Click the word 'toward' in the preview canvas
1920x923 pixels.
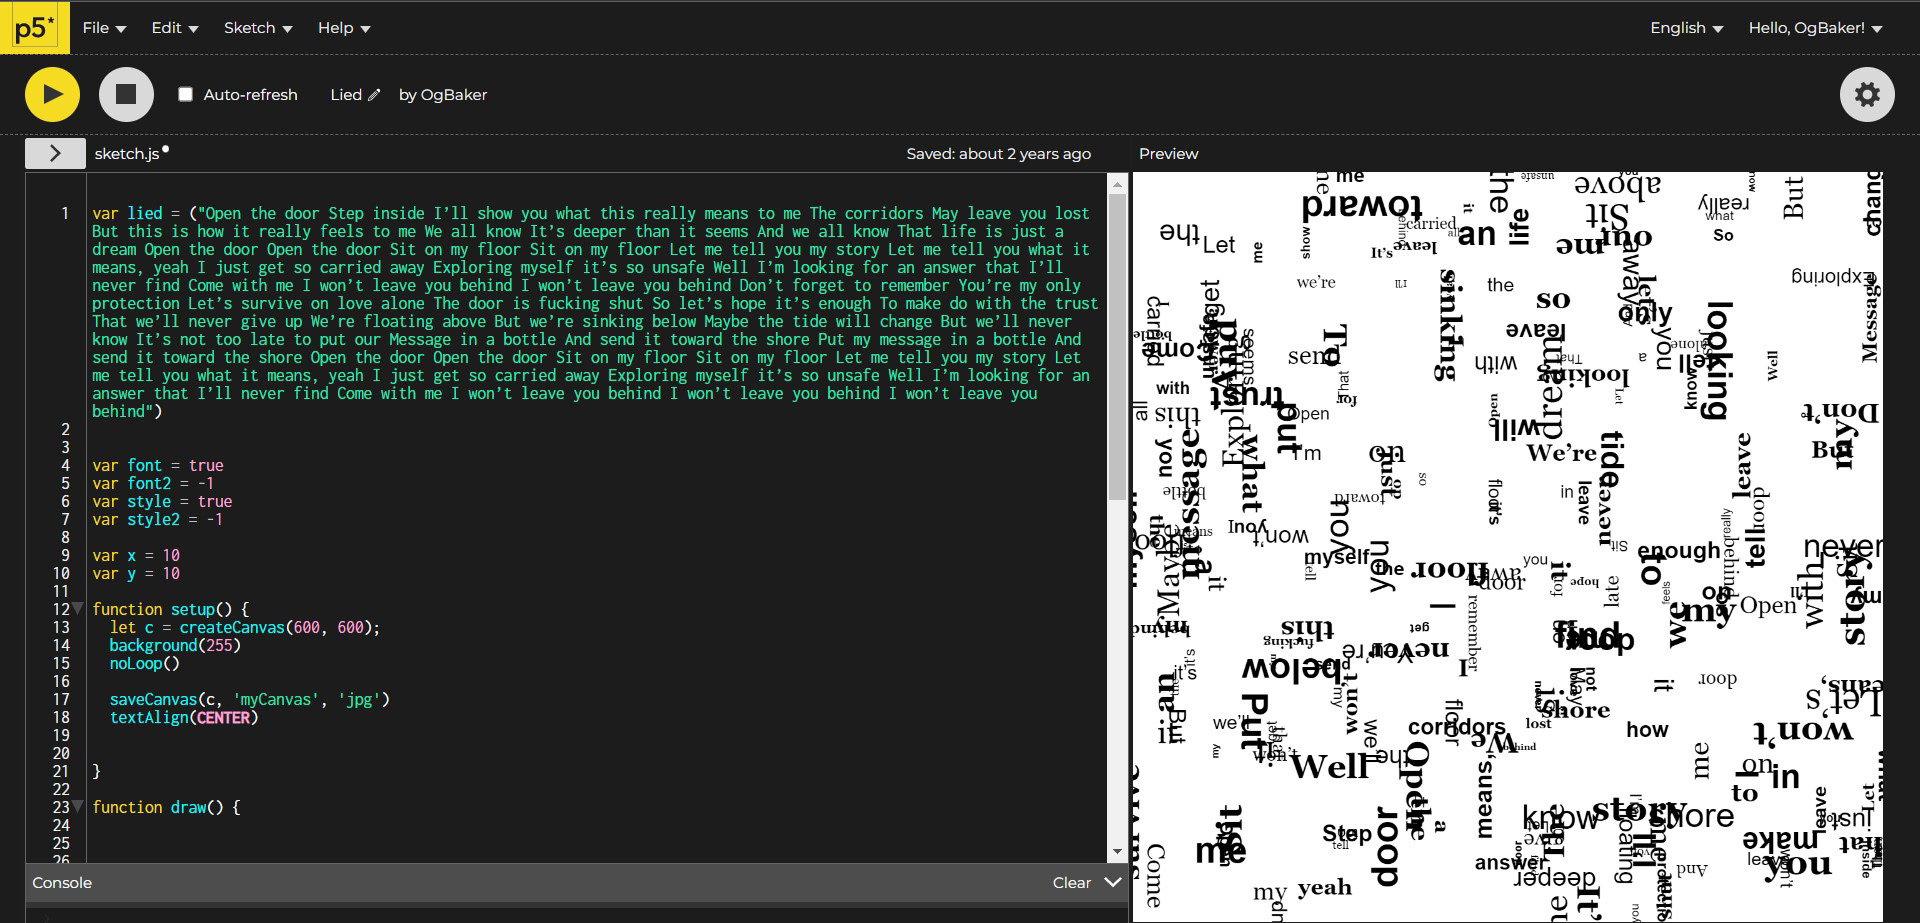[1361, 207]
